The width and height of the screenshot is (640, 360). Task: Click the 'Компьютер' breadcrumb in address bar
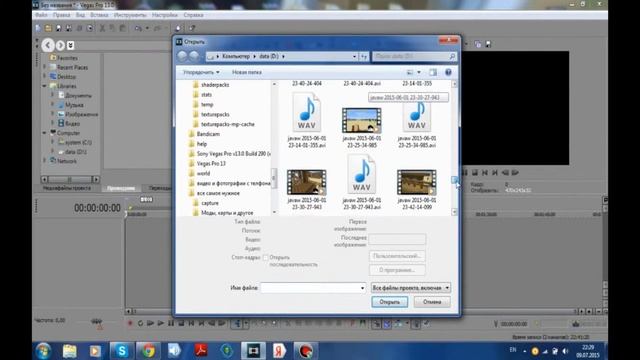click(236, 56)
